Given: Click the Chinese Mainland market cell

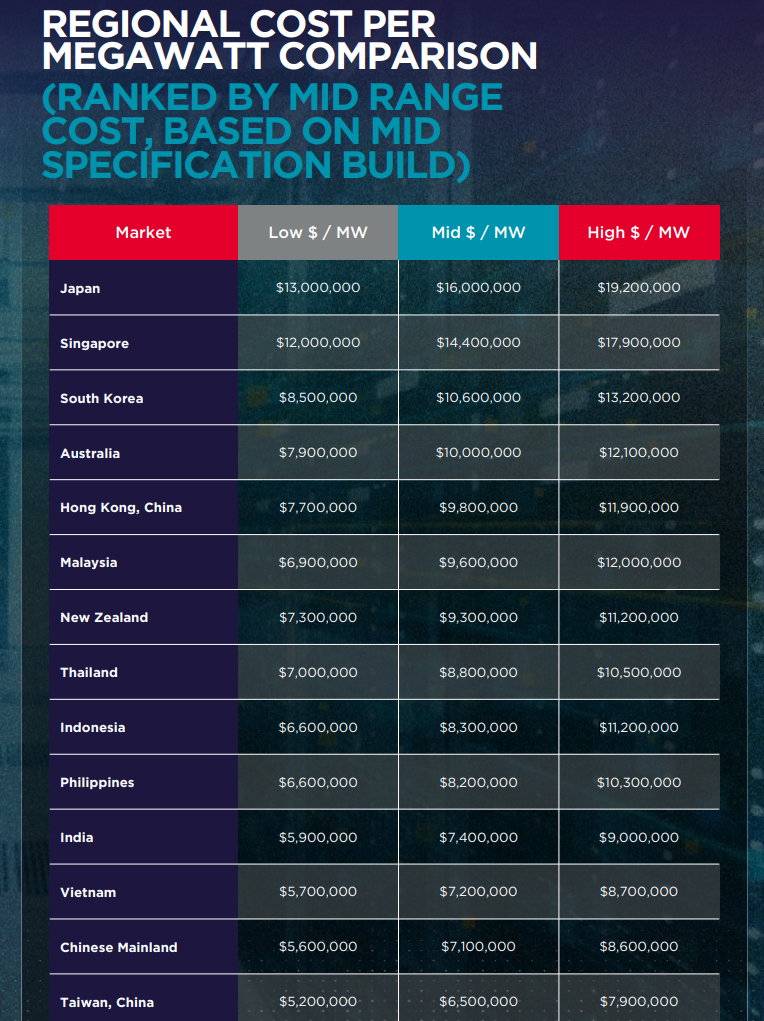Looking at the screenshot, I should [x=119, y=947].
